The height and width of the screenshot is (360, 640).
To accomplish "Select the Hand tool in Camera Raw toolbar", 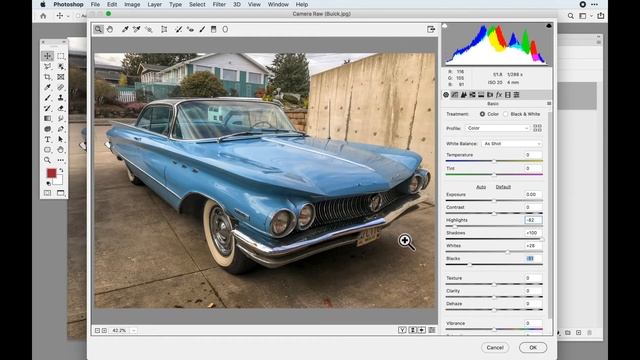I will [x=110, y=29].
